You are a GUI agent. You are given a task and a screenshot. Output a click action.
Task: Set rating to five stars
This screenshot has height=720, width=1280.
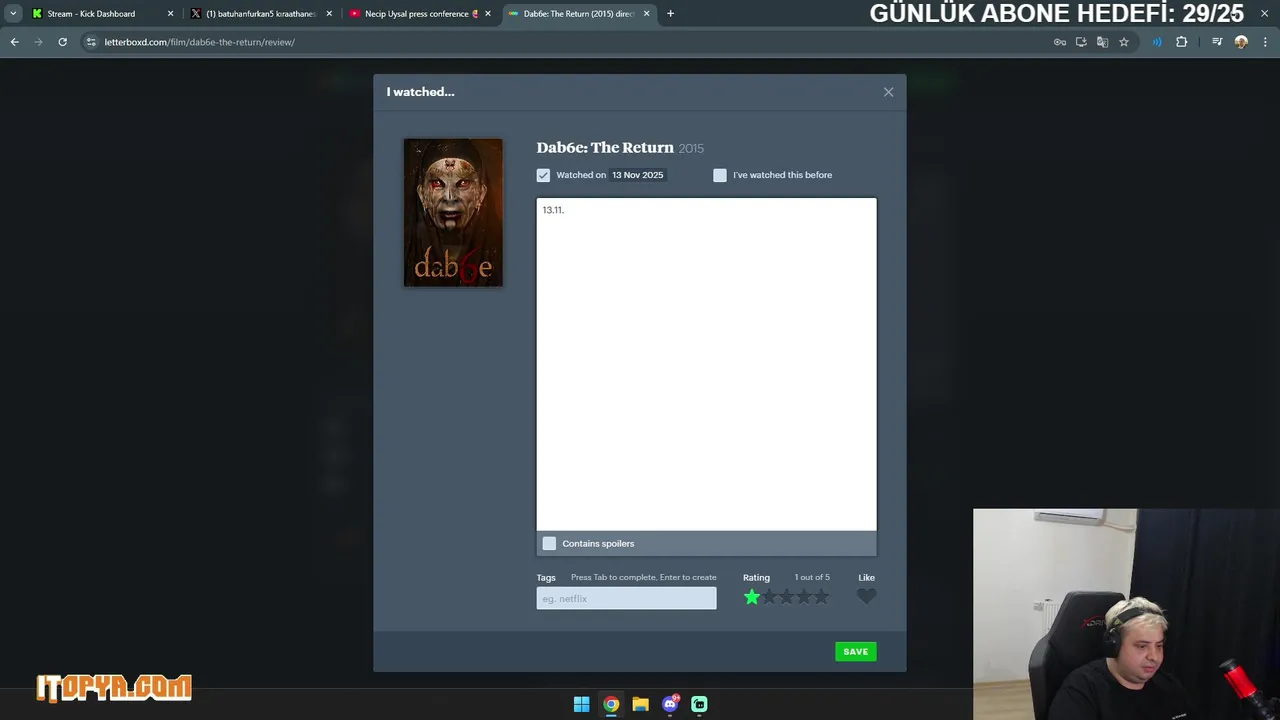tap(821, 597)
